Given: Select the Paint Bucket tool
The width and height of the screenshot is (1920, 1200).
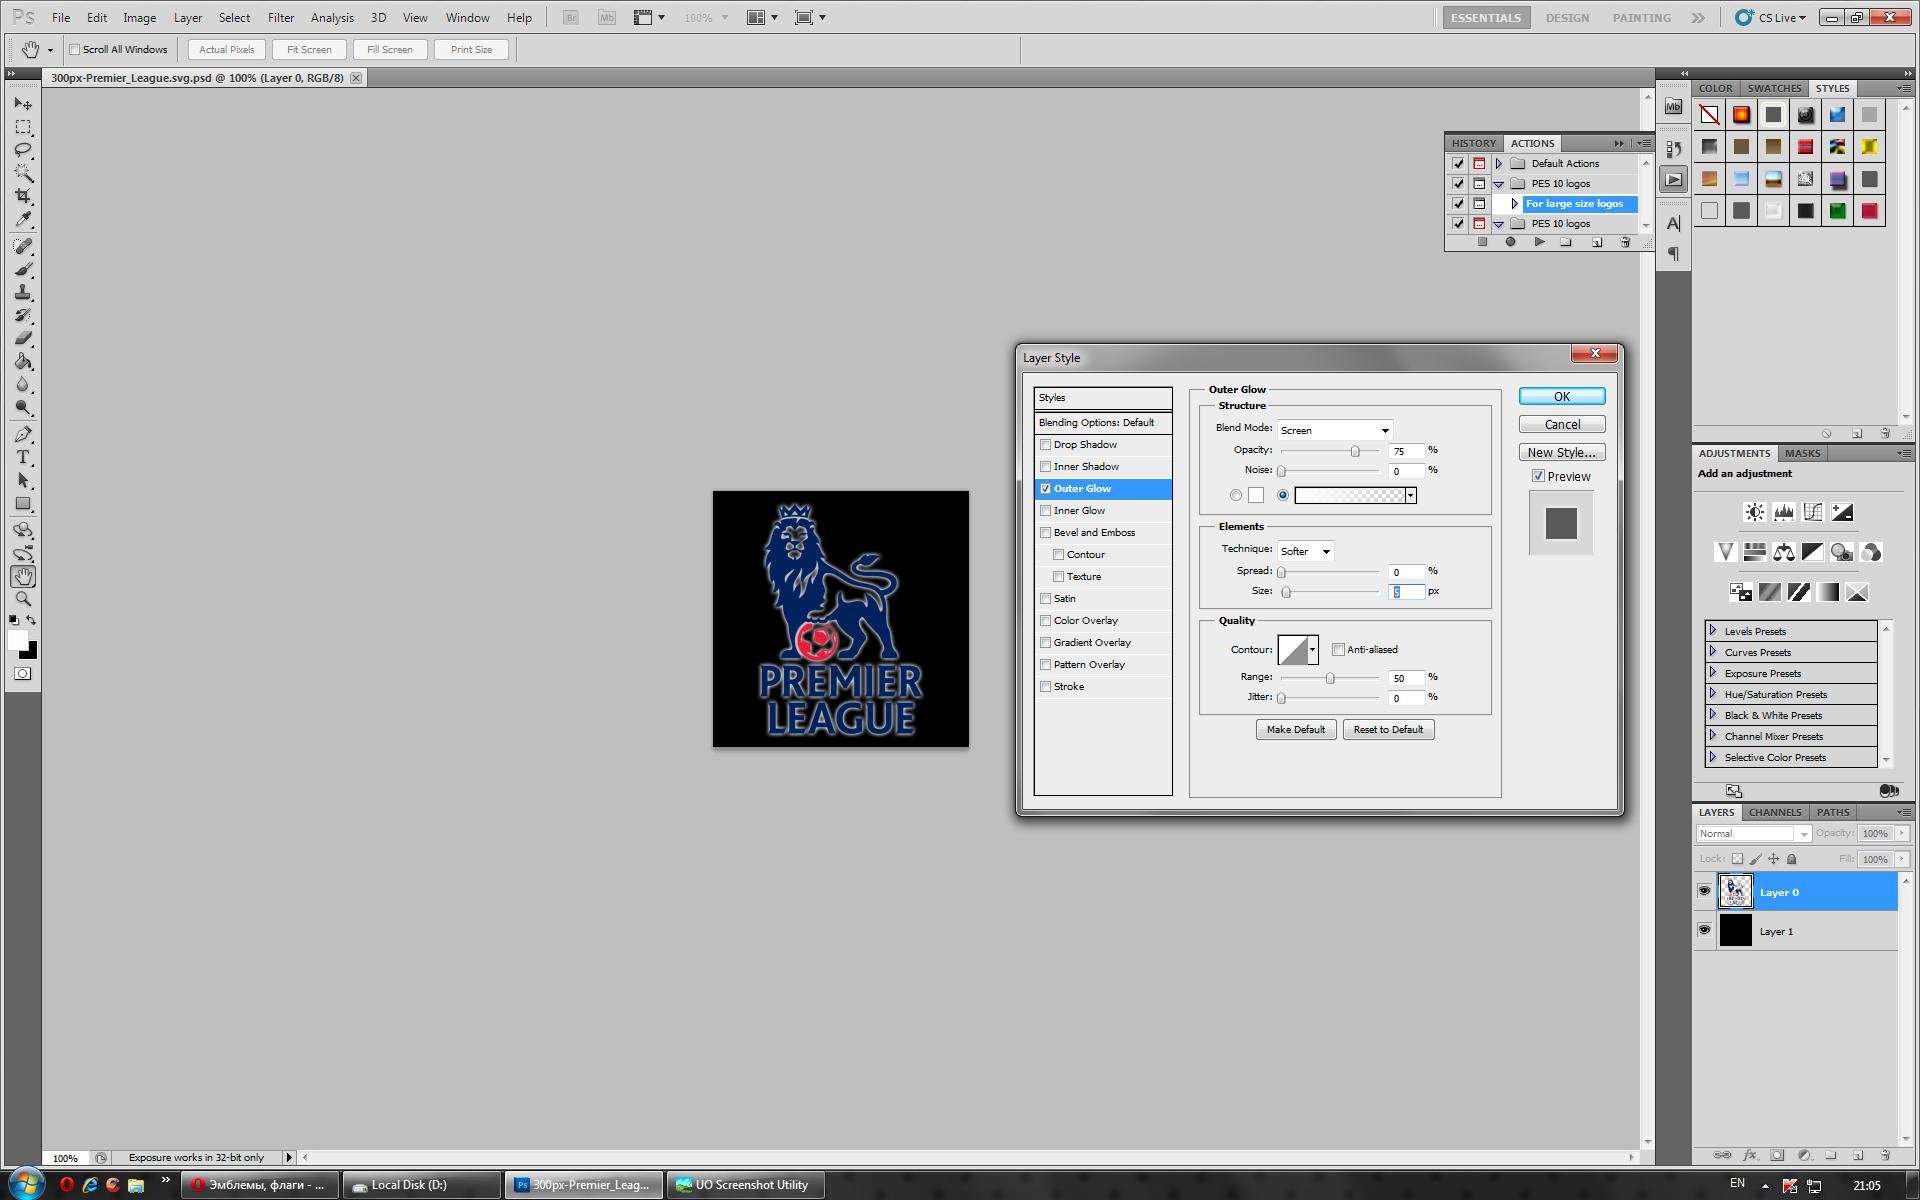Looking at the screenshot, I should pyautogui.click(x=23, y=362).
